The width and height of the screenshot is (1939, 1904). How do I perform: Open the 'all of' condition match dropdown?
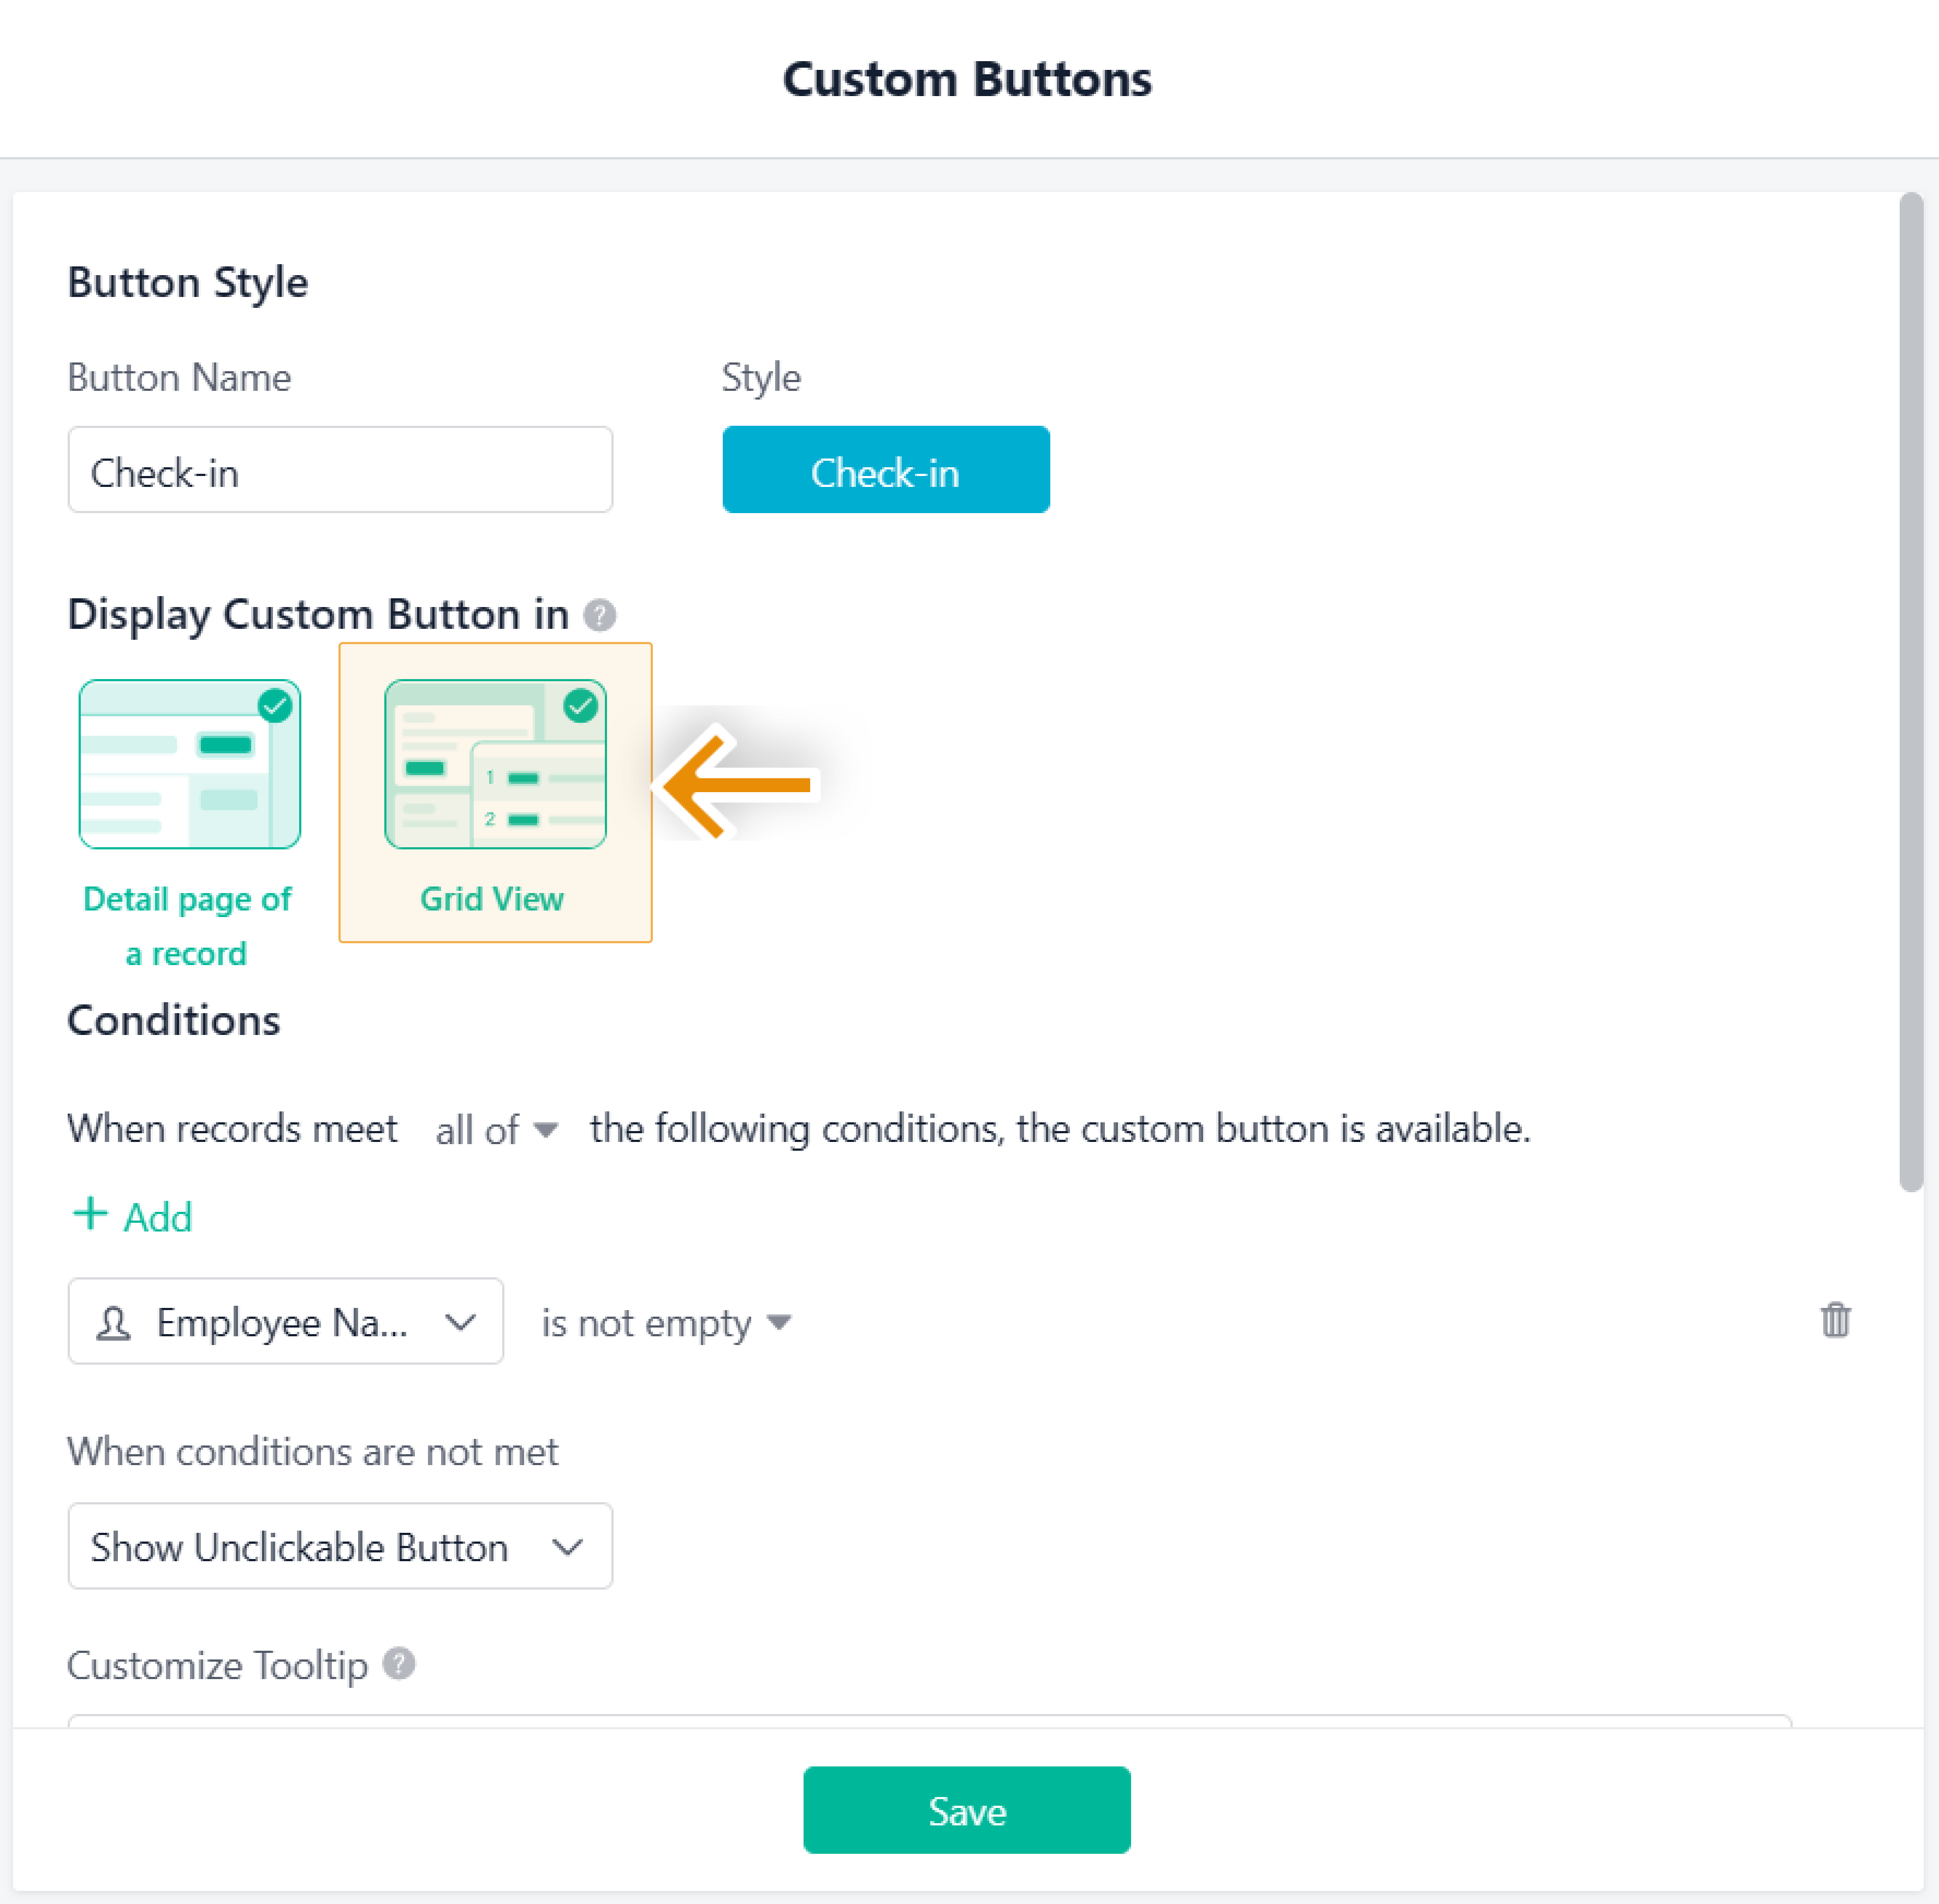[x=495, y=1130]
